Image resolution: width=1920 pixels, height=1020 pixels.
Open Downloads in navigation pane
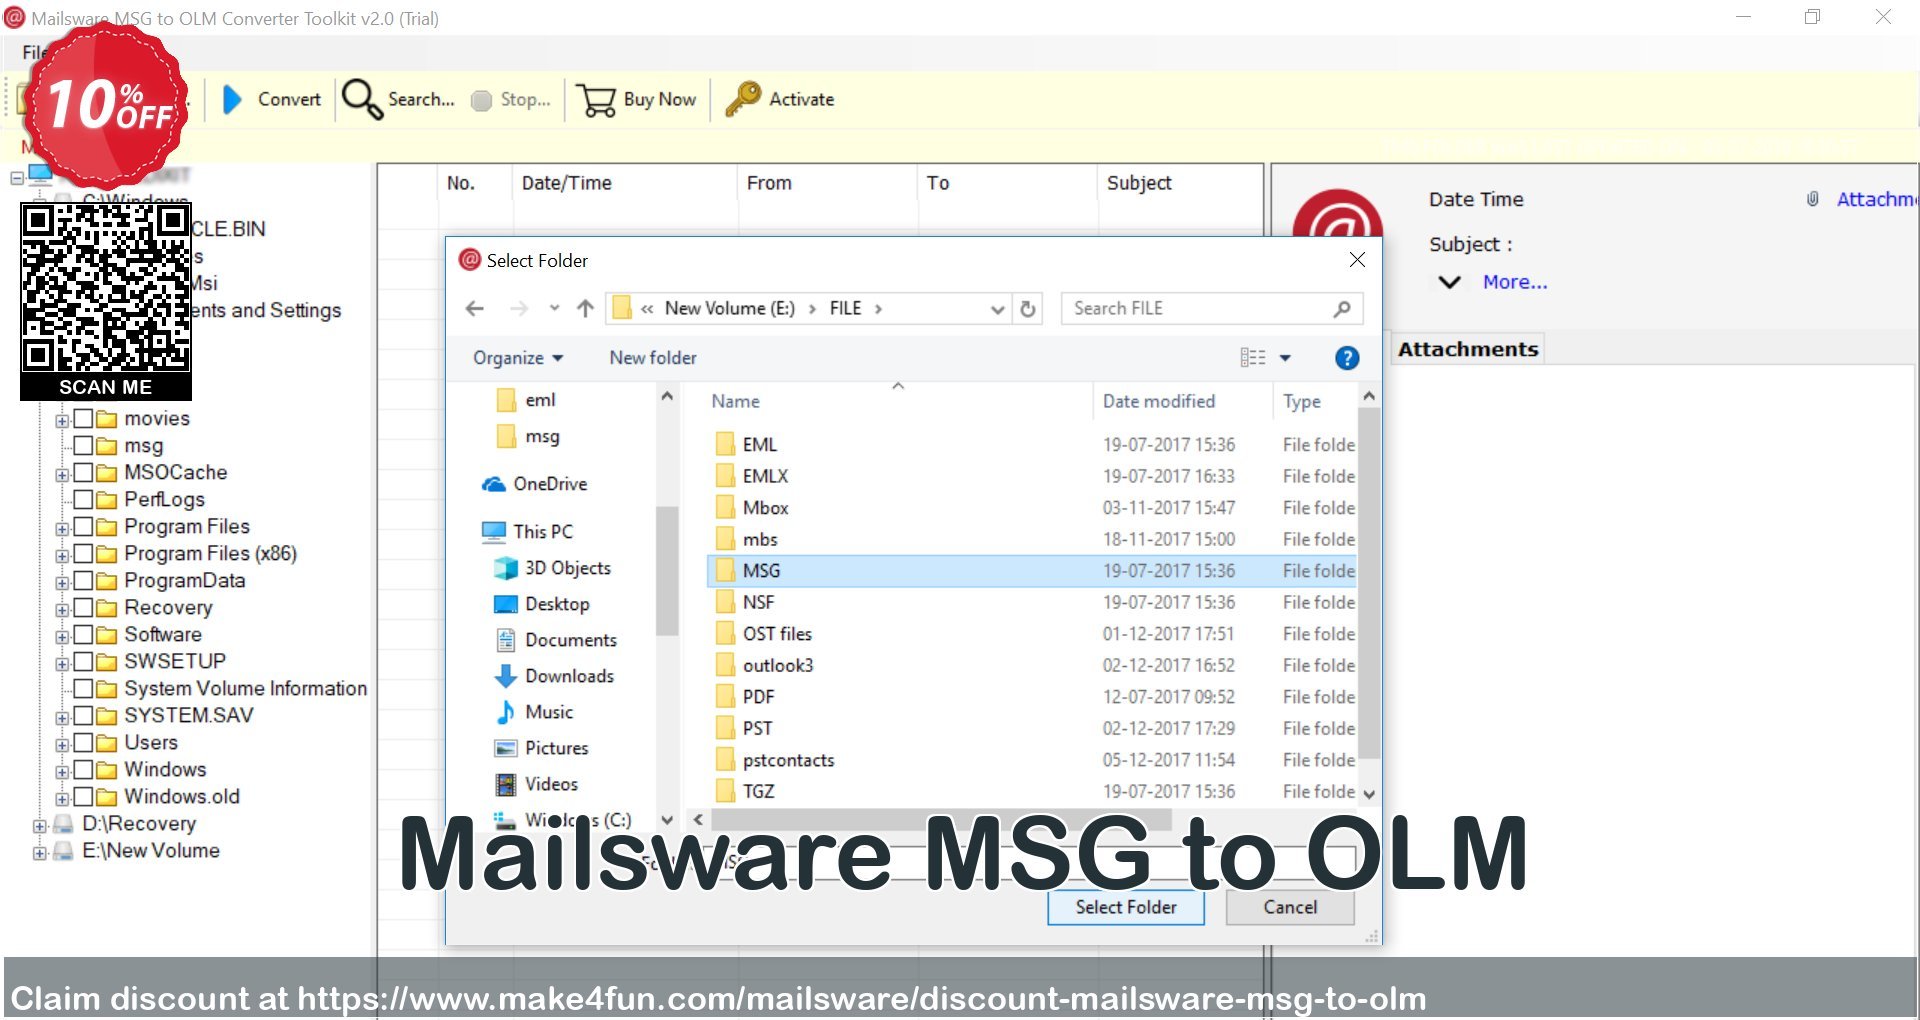[555, 676]
